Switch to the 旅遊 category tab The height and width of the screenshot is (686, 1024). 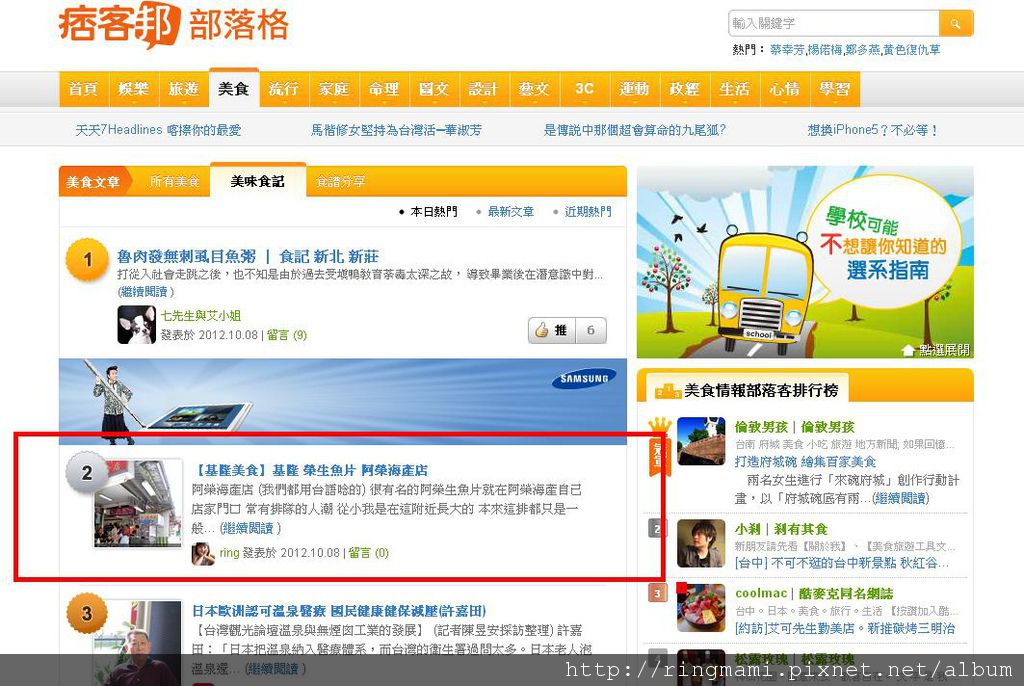[184, 89]
